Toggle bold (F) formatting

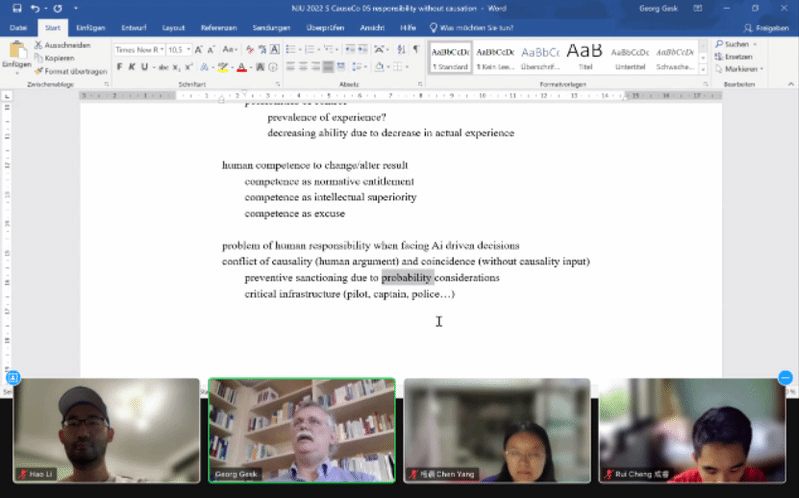119,67
